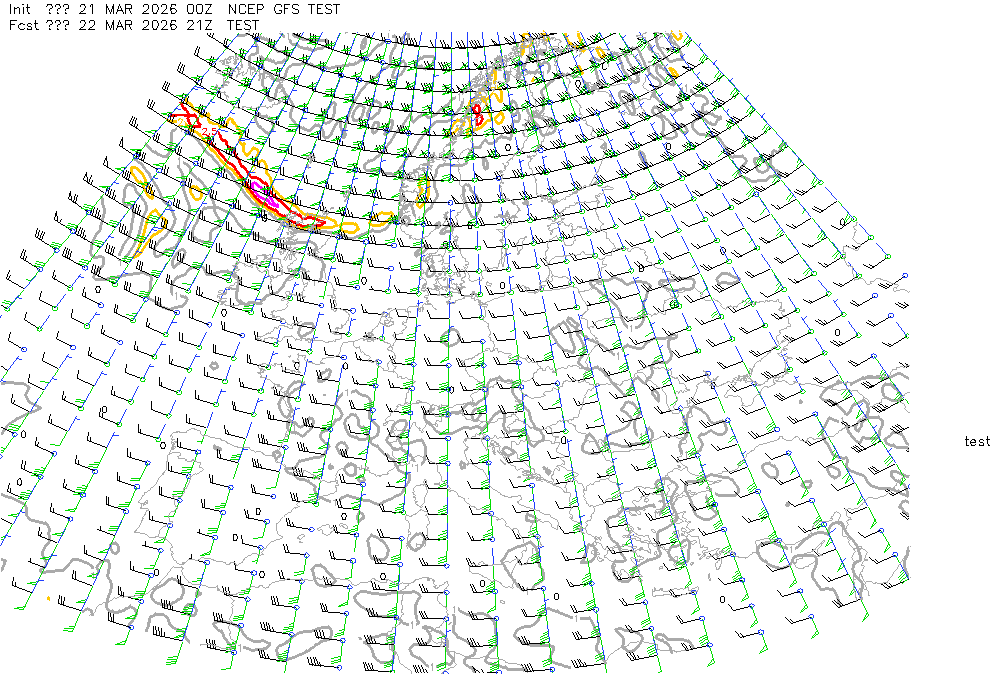This screenshot has height=680, width=1000.
Task: Click the red '2.5' contour label
Action: click(x=210, y=132)
